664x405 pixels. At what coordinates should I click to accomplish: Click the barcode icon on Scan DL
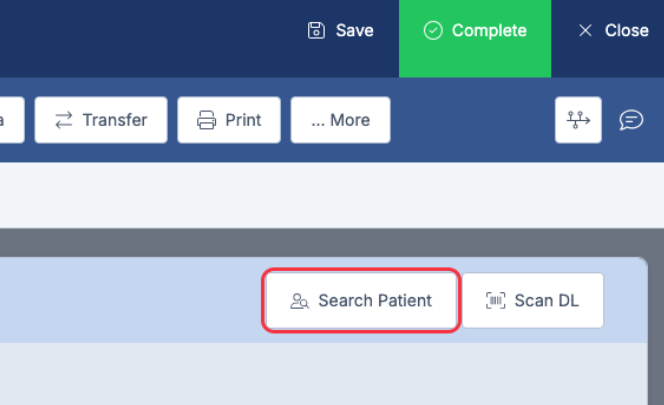[x=495, y=300]
